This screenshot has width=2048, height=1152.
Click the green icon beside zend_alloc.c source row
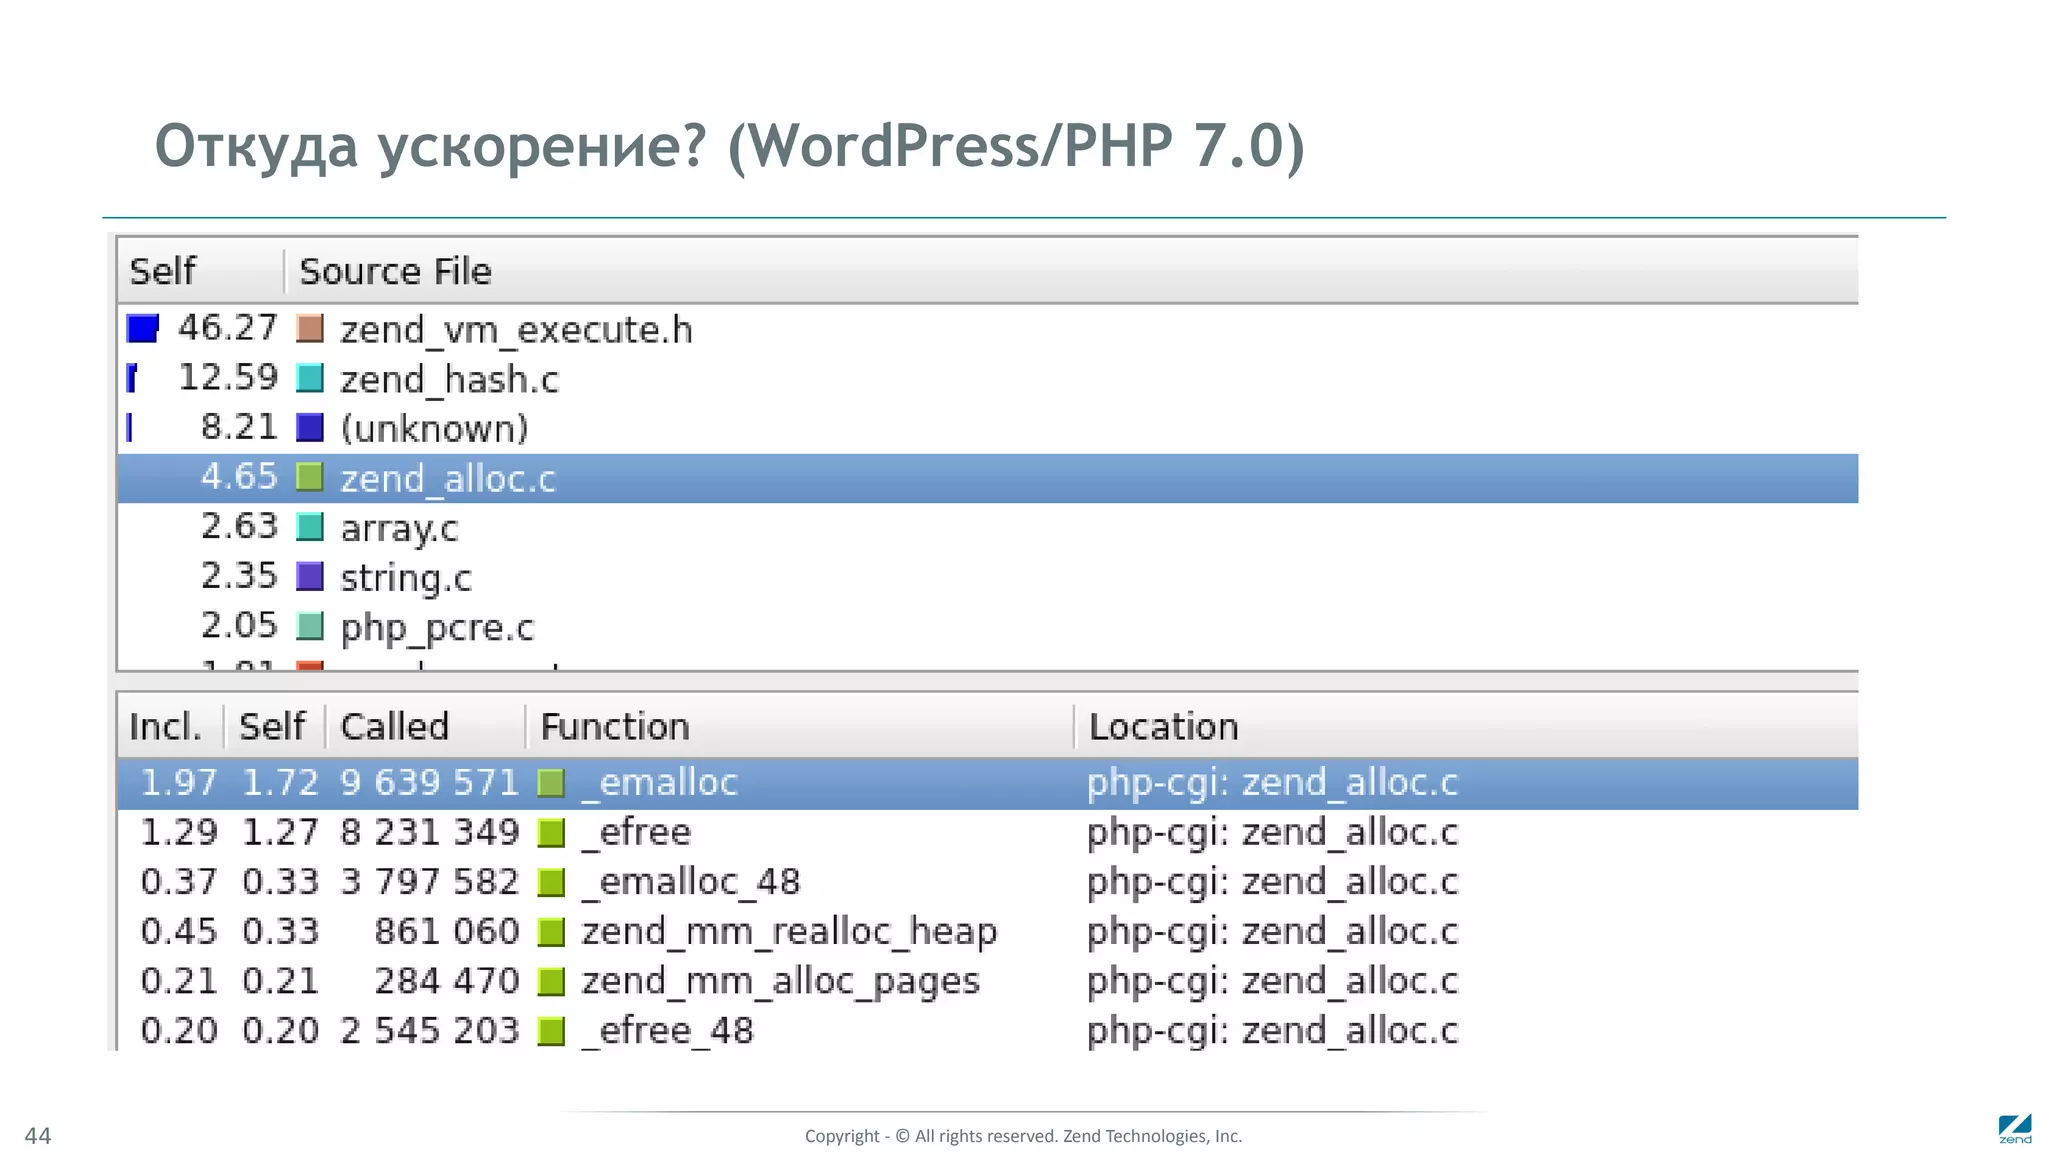pos(310,477)
